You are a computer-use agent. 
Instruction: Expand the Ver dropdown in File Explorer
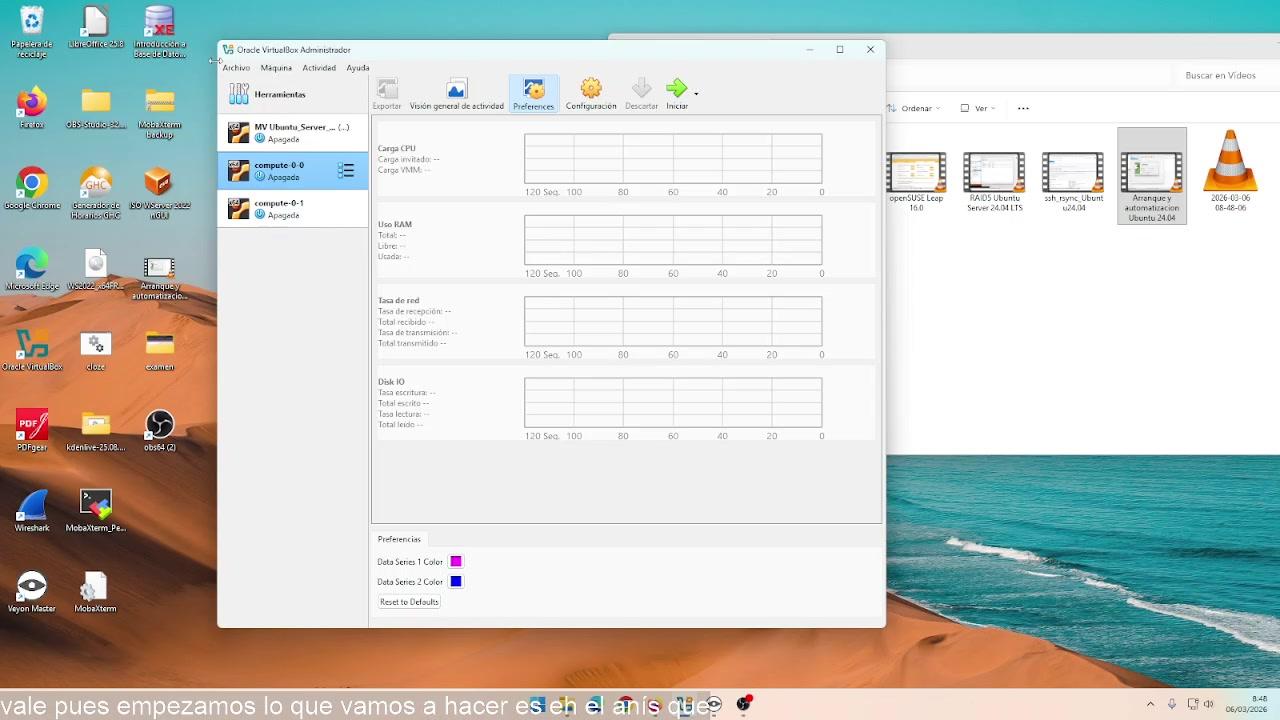[x=980, y=108]
